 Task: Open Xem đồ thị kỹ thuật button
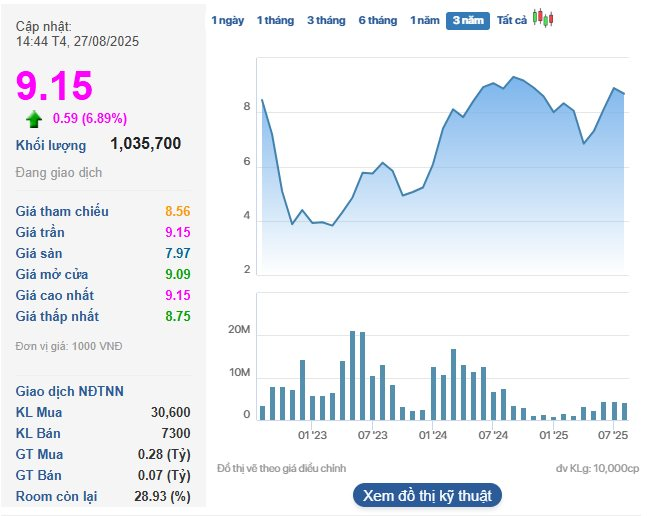pyautogui.click(x=426, y=495)
